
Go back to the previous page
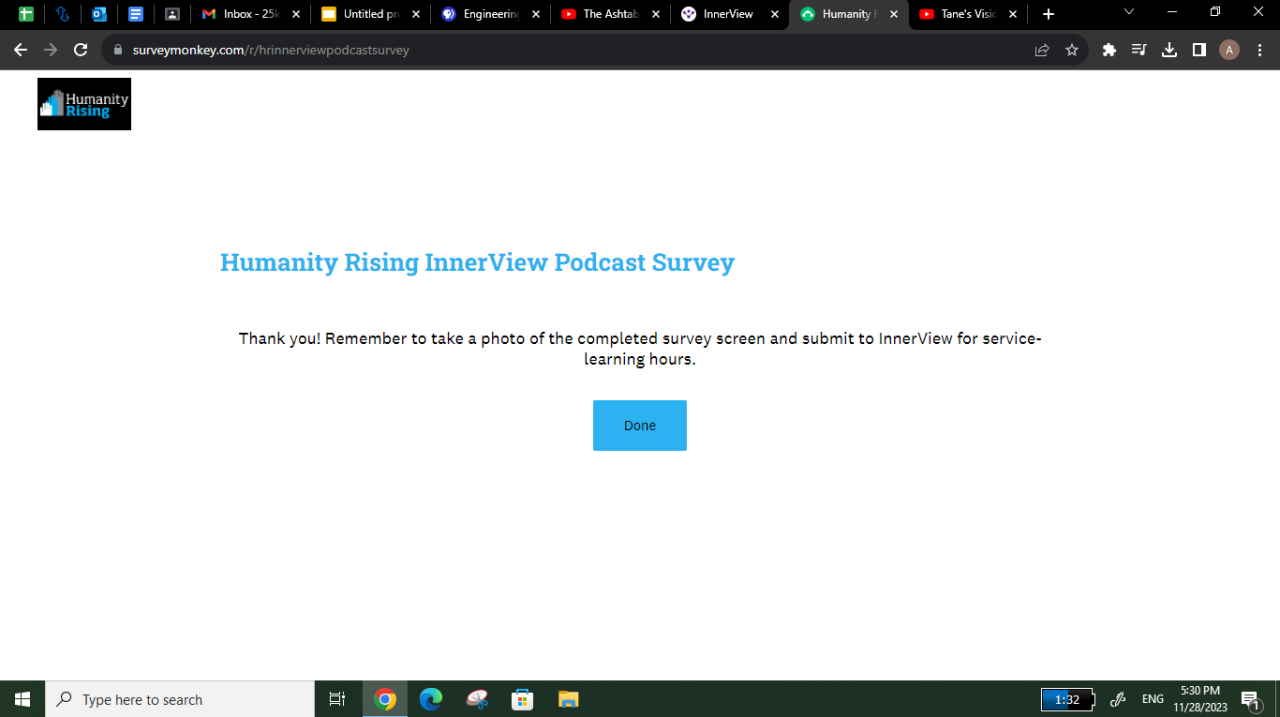20,50
